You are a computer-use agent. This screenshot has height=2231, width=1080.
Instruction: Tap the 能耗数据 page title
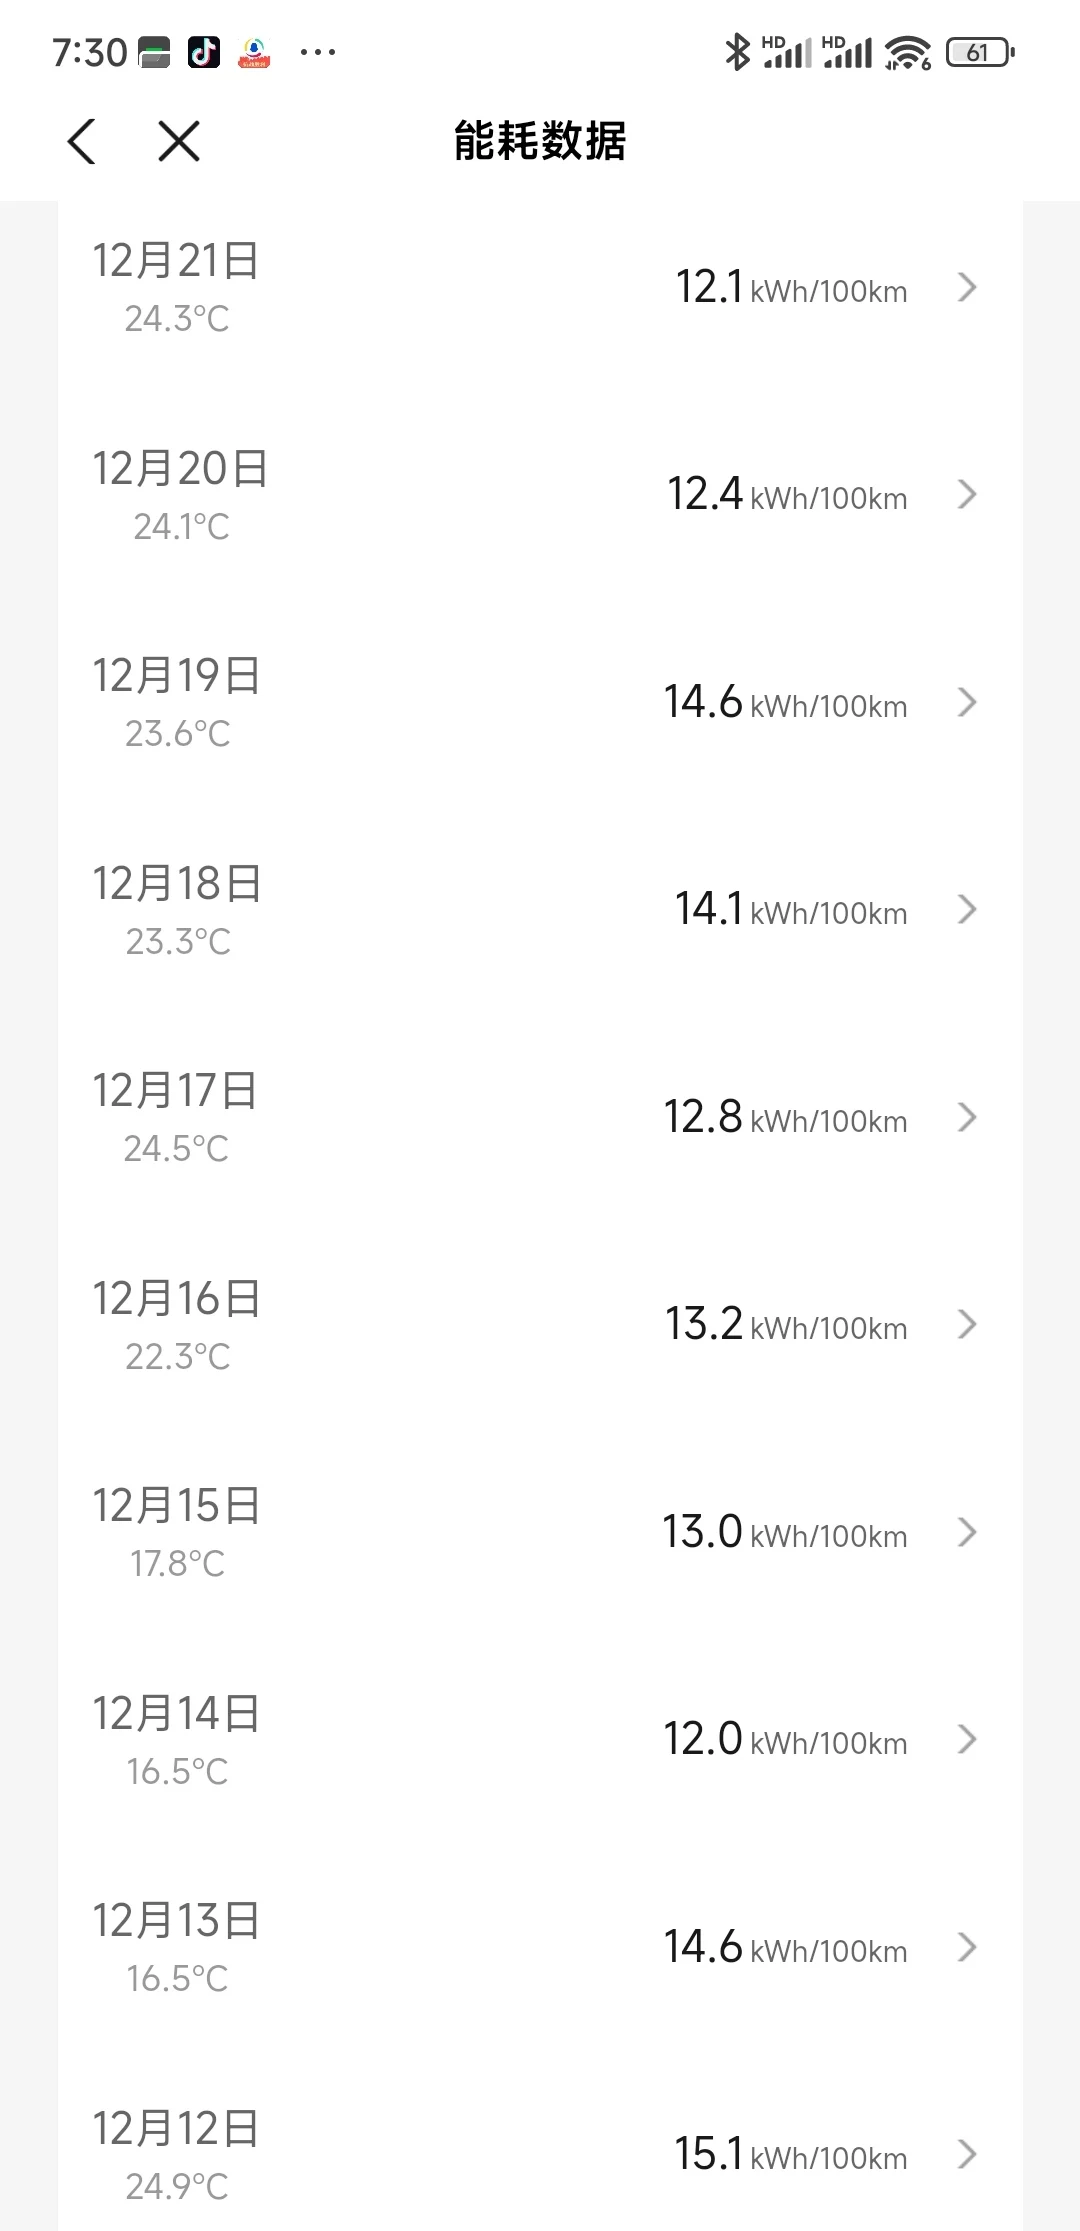[540, 141]
